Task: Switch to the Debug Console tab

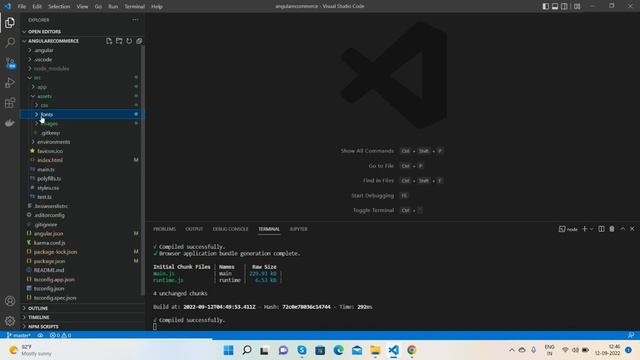Action: click(230, 229)
